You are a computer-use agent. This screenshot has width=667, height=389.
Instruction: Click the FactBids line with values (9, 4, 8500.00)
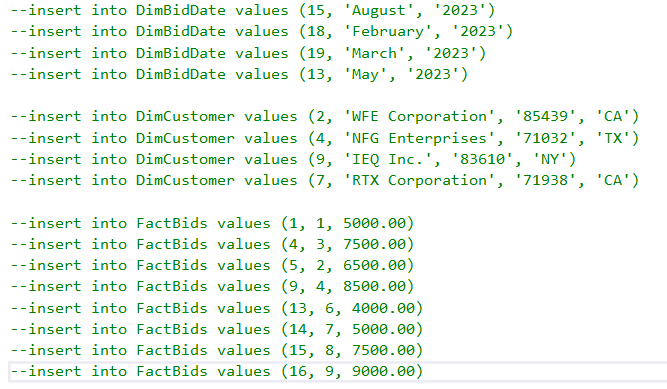coord(212,286)
